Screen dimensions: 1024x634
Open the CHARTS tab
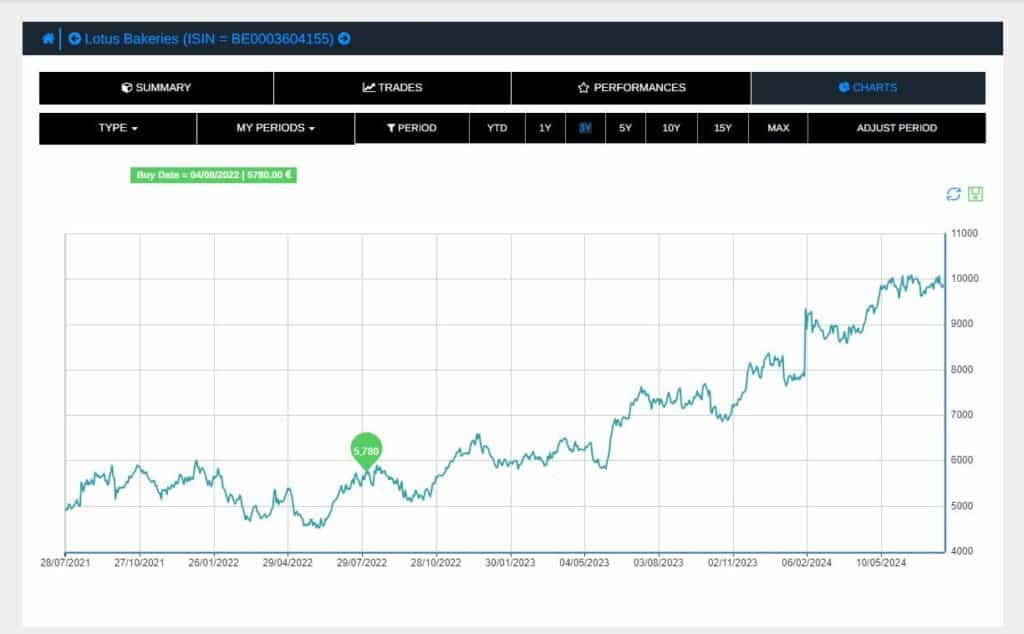(867, 88)
